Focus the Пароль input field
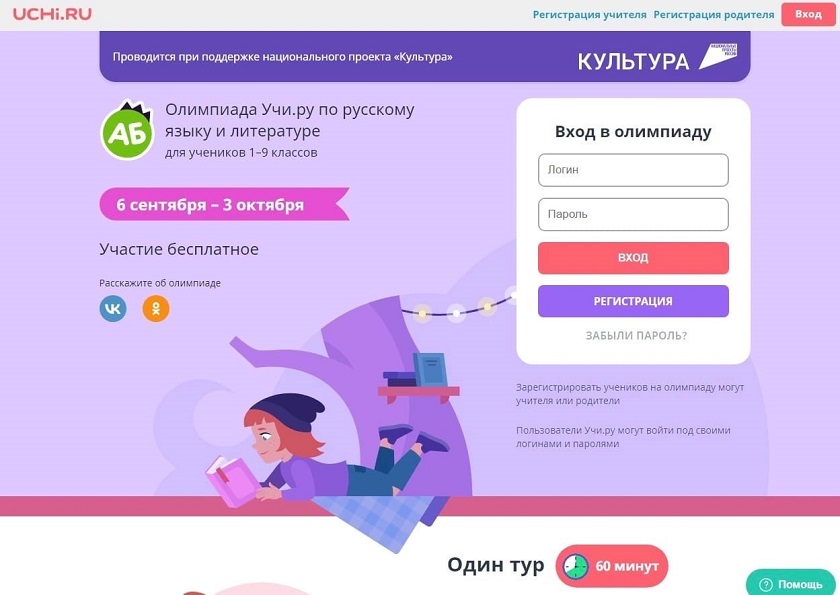Image resolution: width=840 pixels, height=595 pixels. coord(633,214)
